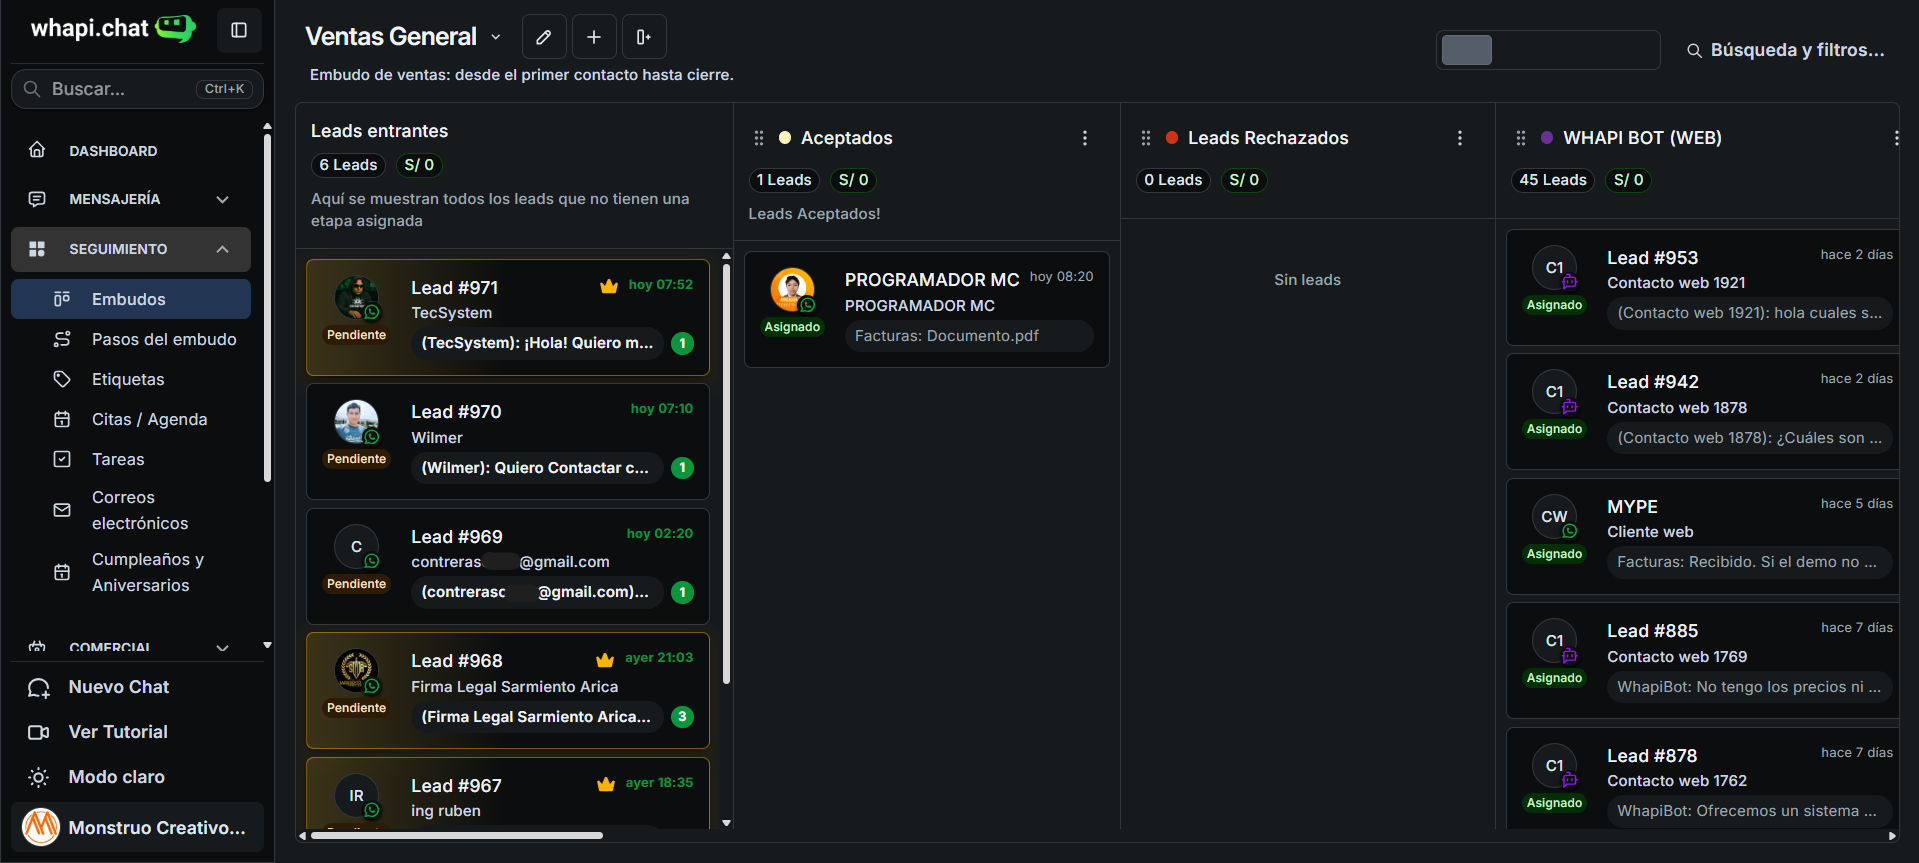Click the '45 Leads' count badge
The image size is (1919, 863).
[1552, 180]
